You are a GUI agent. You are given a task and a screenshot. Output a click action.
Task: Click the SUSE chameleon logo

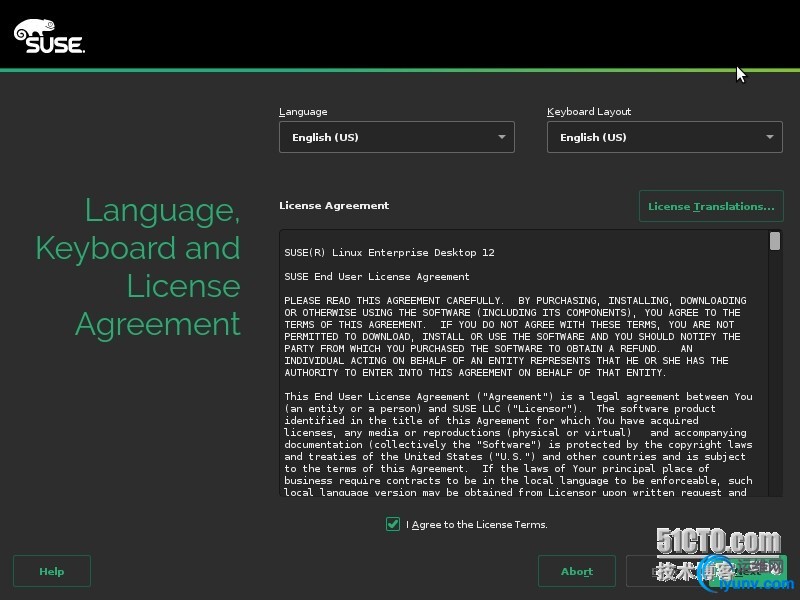point(49,36)
